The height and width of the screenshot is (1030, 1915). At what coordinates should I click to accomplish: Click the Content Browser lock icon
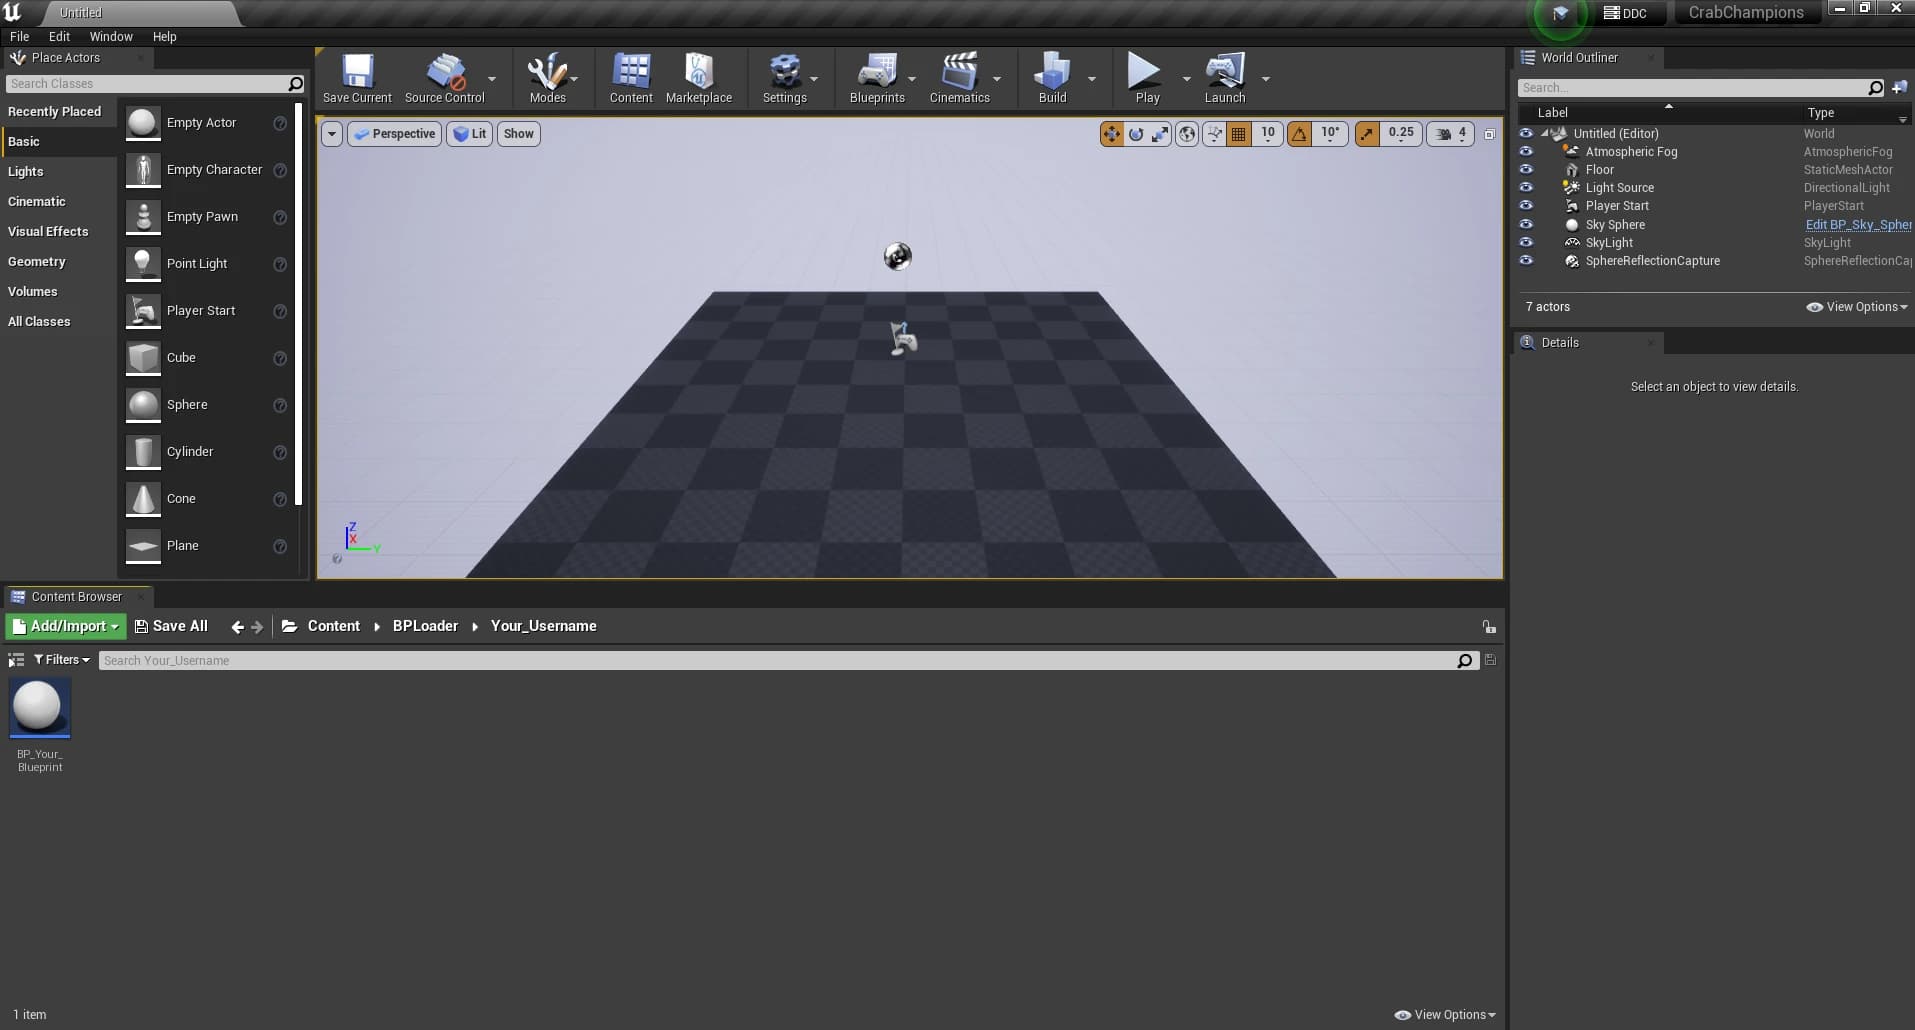(x=1489, y=627)
